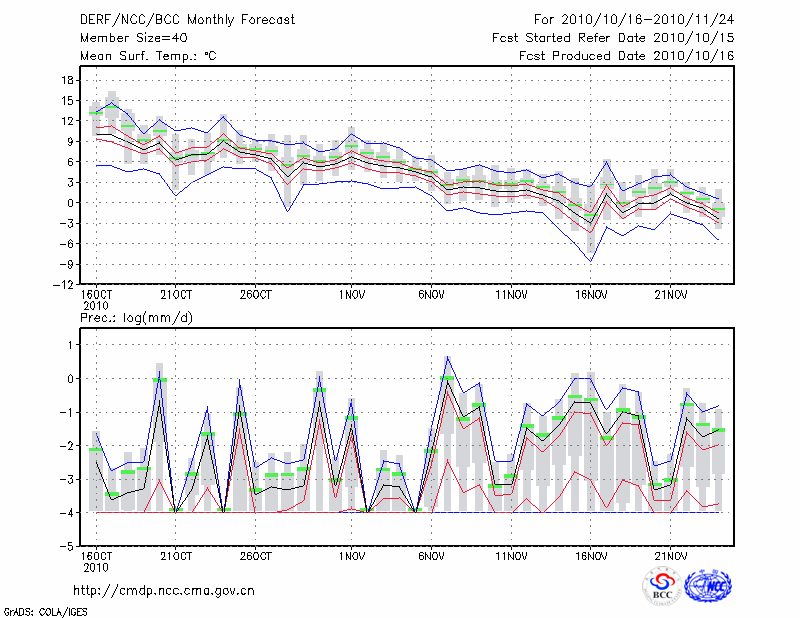
Task: Click the -5 value on precipitation y-axis
Action: click(x=67, y=547)
